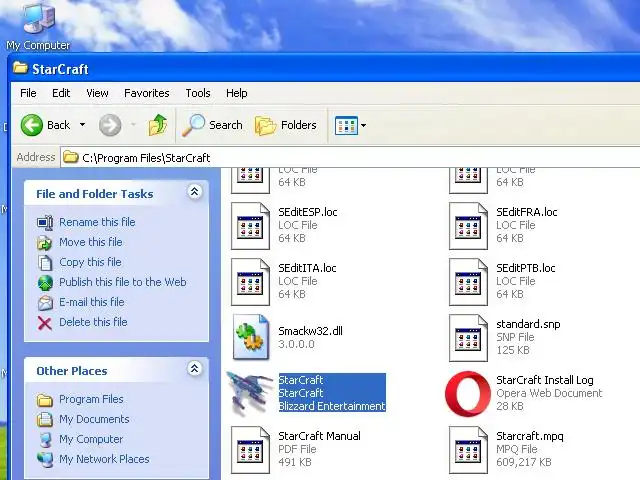Click the StarCraft Manual file name

tap(319, 436)
